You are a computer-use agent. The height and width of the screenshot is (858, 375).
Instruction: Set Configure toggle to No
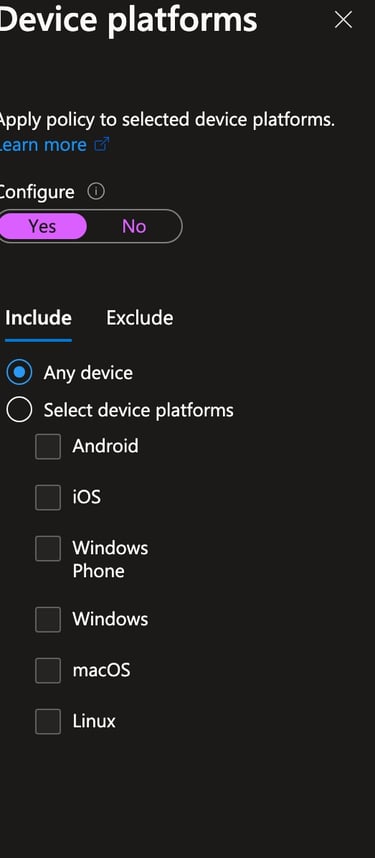pos(134,226)
